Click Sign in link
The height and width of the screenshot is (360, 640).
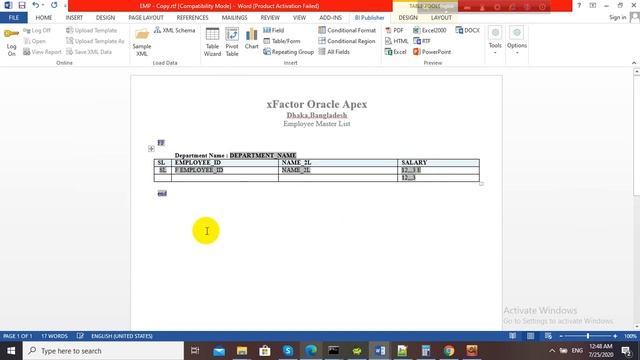618,17
